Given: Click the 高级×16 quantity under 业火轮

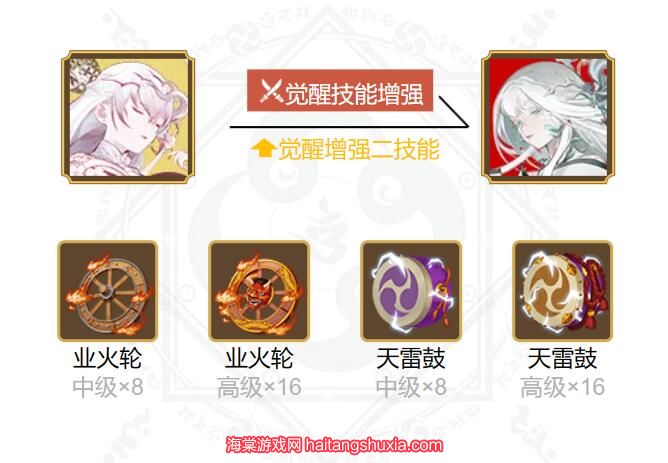Looking at the screenshot, I should (259, 387).
